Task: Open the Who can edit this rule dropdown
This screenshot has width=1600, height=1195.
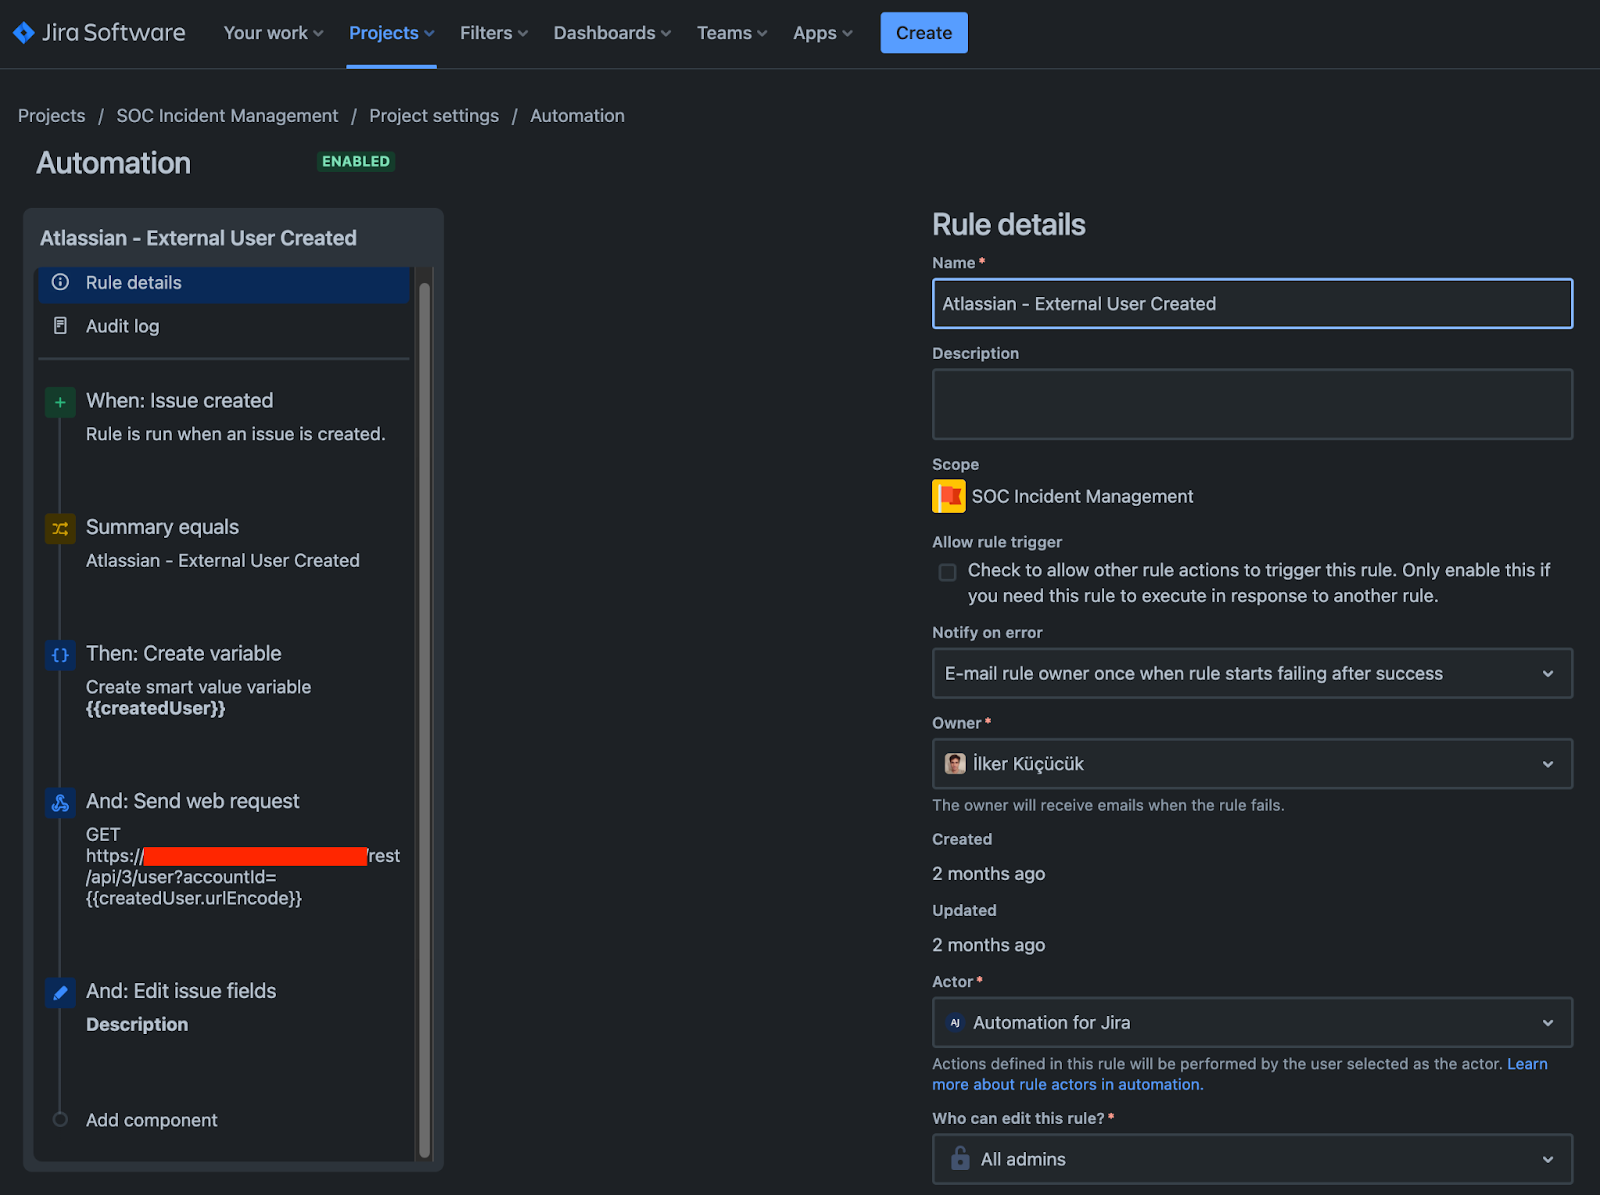Action: (1251, 1159)
